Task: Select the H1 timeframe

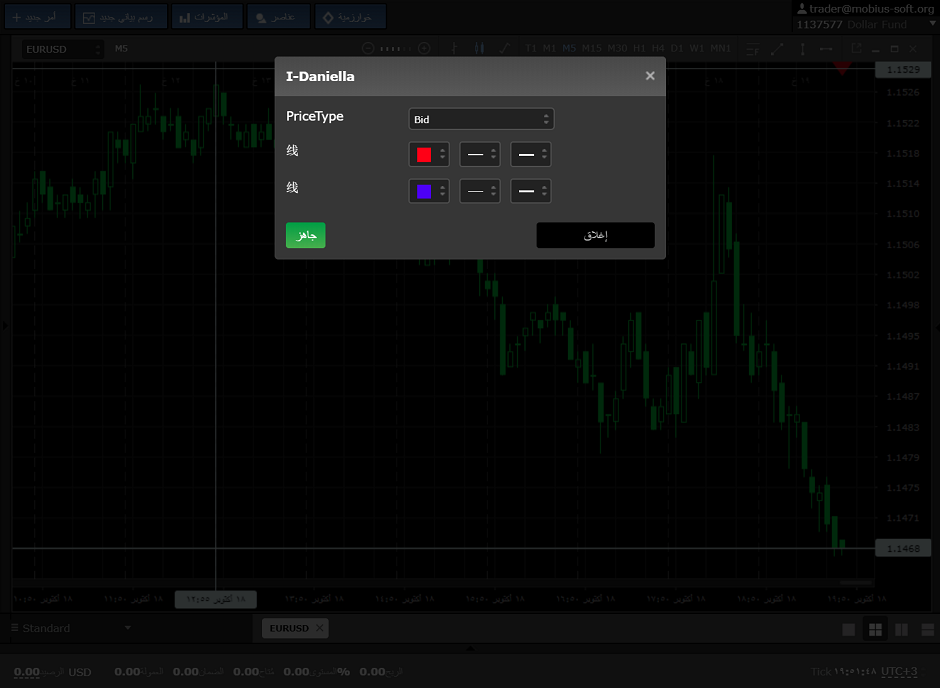Action: tap(640, 49)
